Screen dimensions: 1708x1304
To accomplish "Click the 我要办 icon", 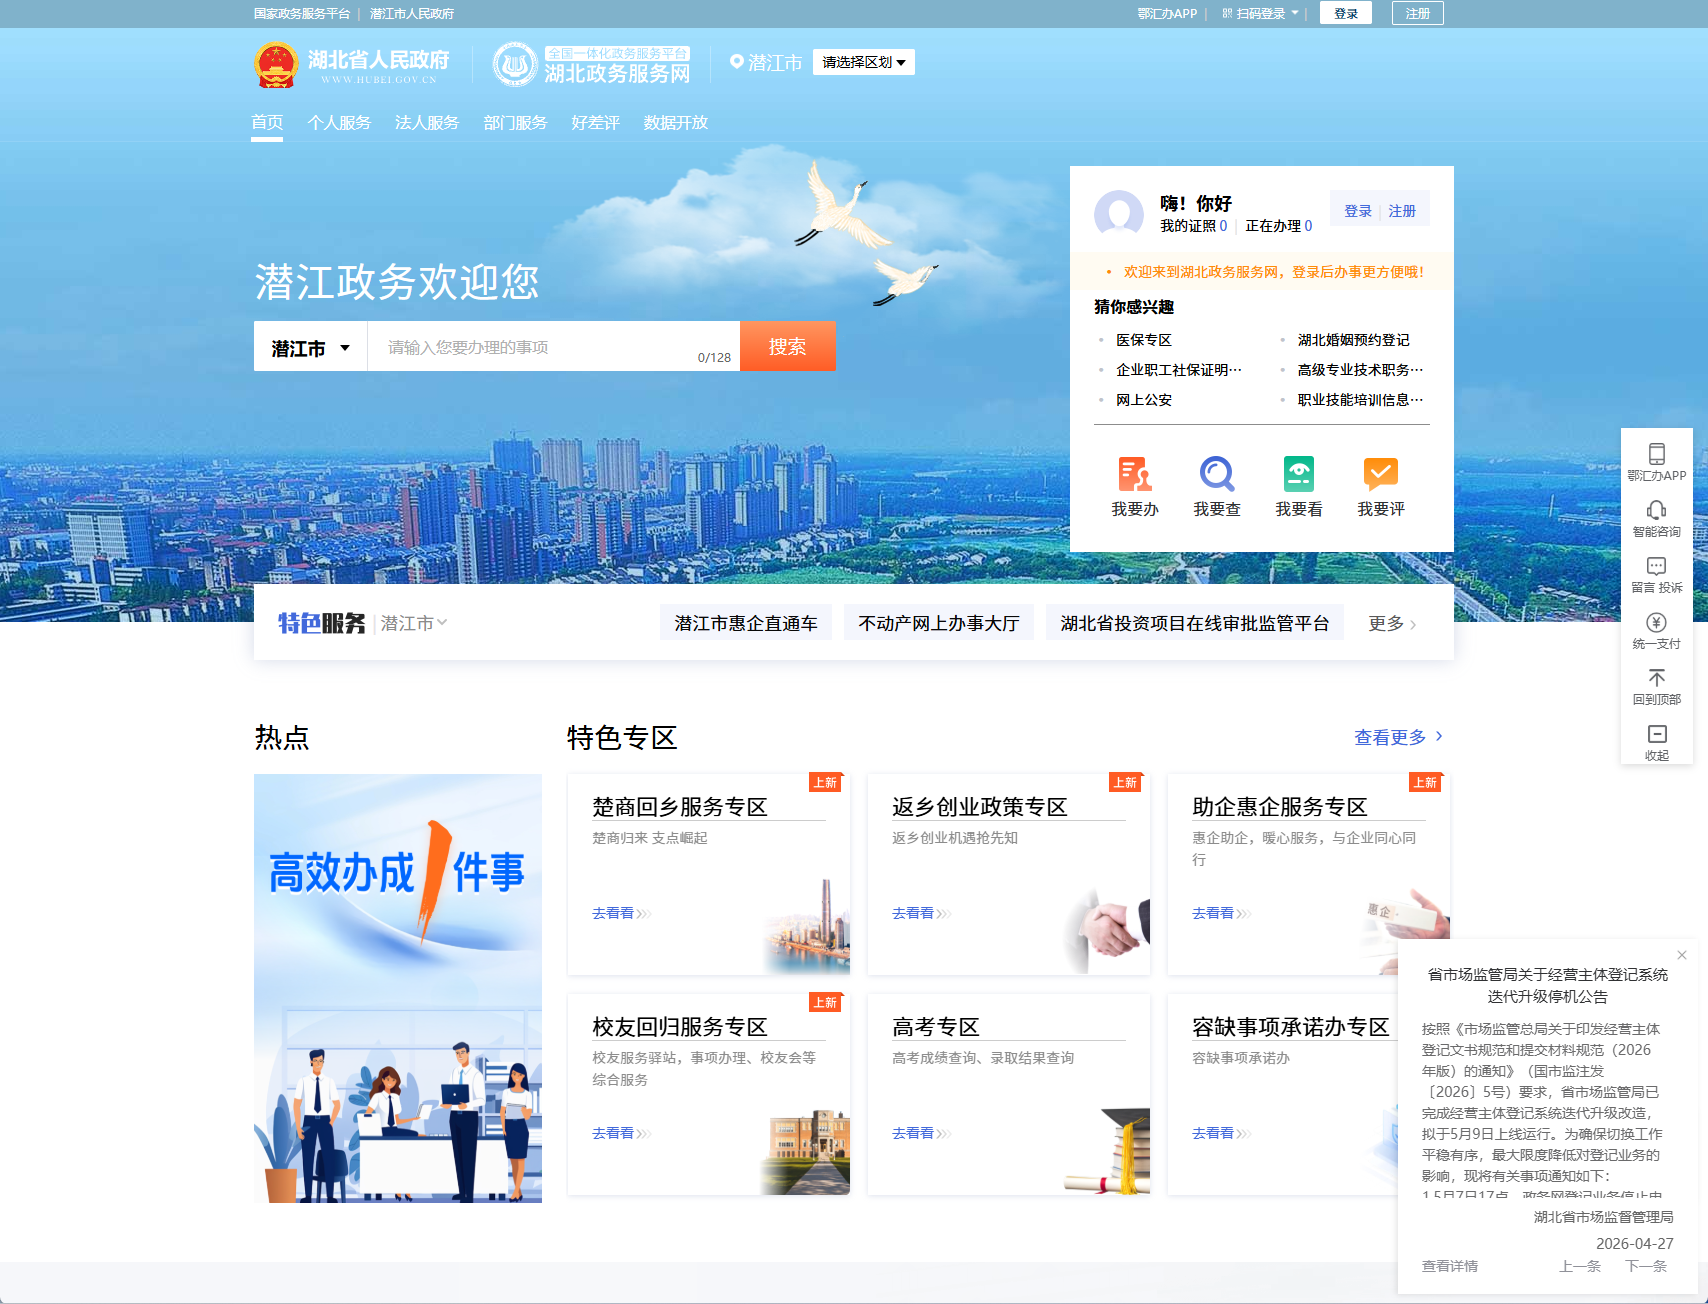I will [x=1135, y=474].
